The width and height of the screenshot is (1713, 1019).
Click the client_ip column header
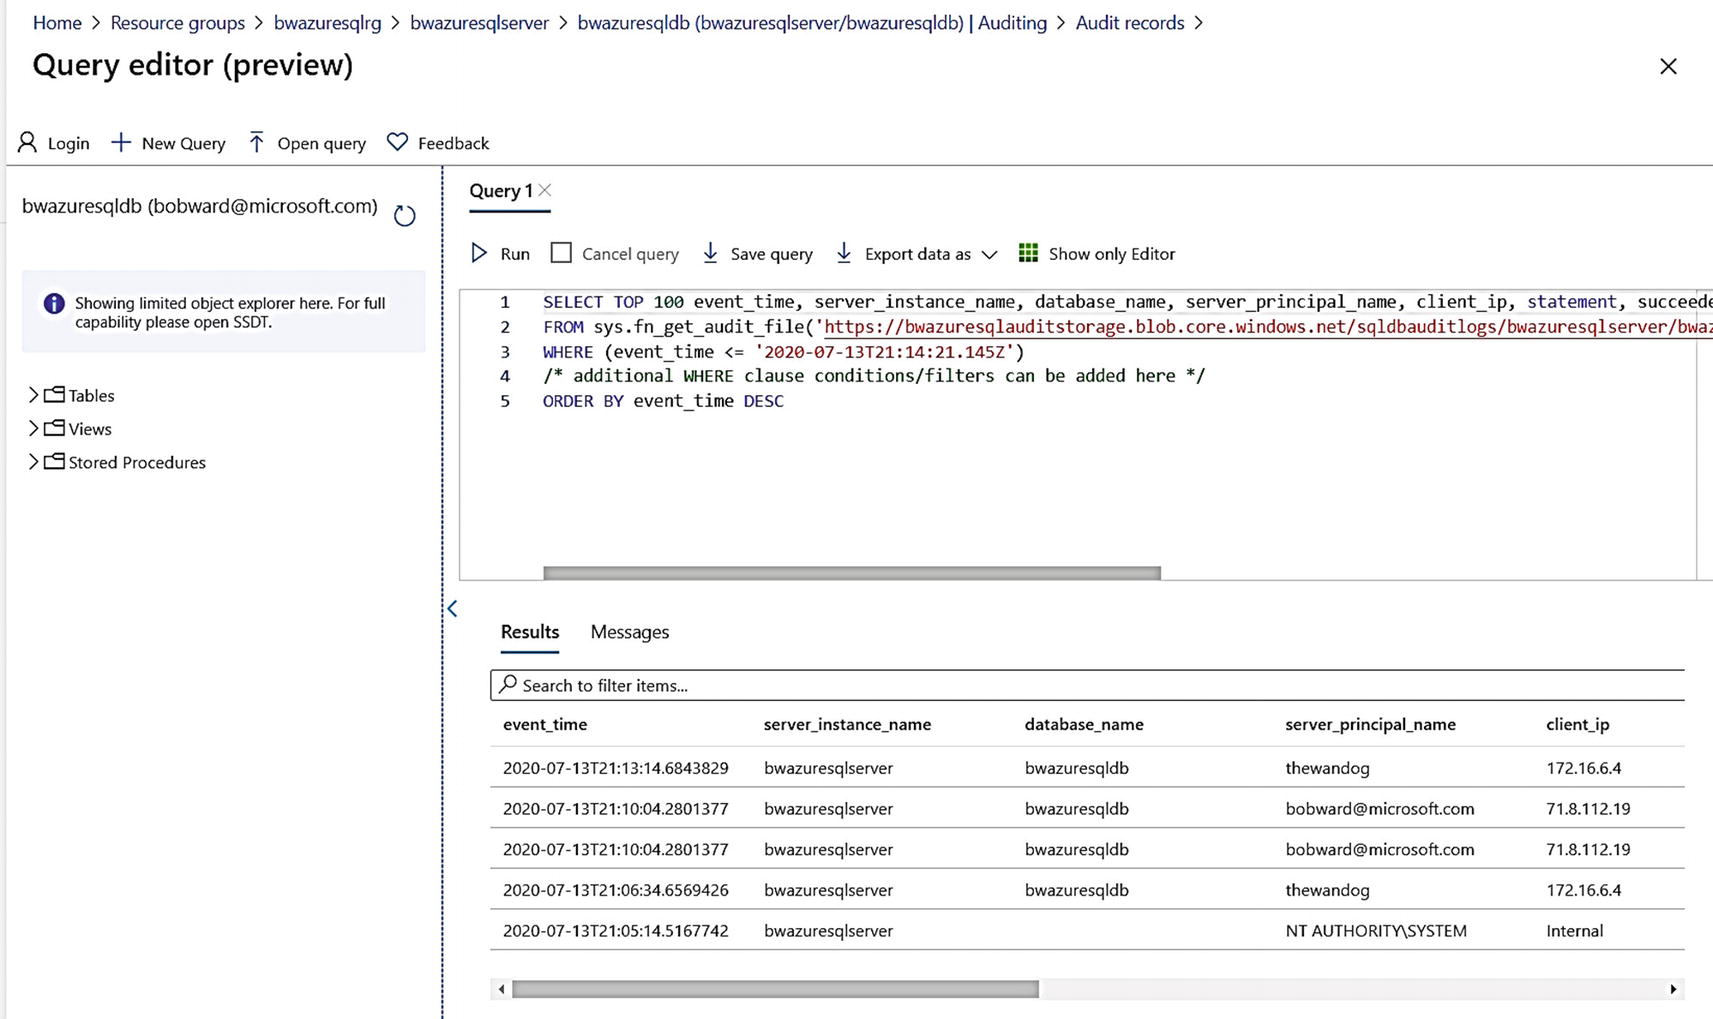pyautogui.click(x=1578, y=724)
